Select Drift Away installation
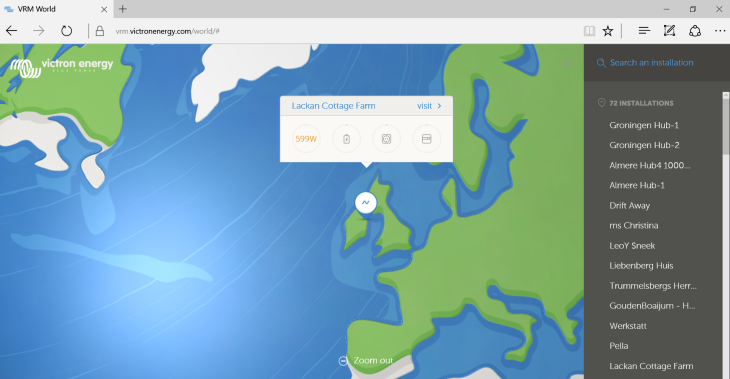Viewport: 730px width, 379px height. [x=629, y=205]
